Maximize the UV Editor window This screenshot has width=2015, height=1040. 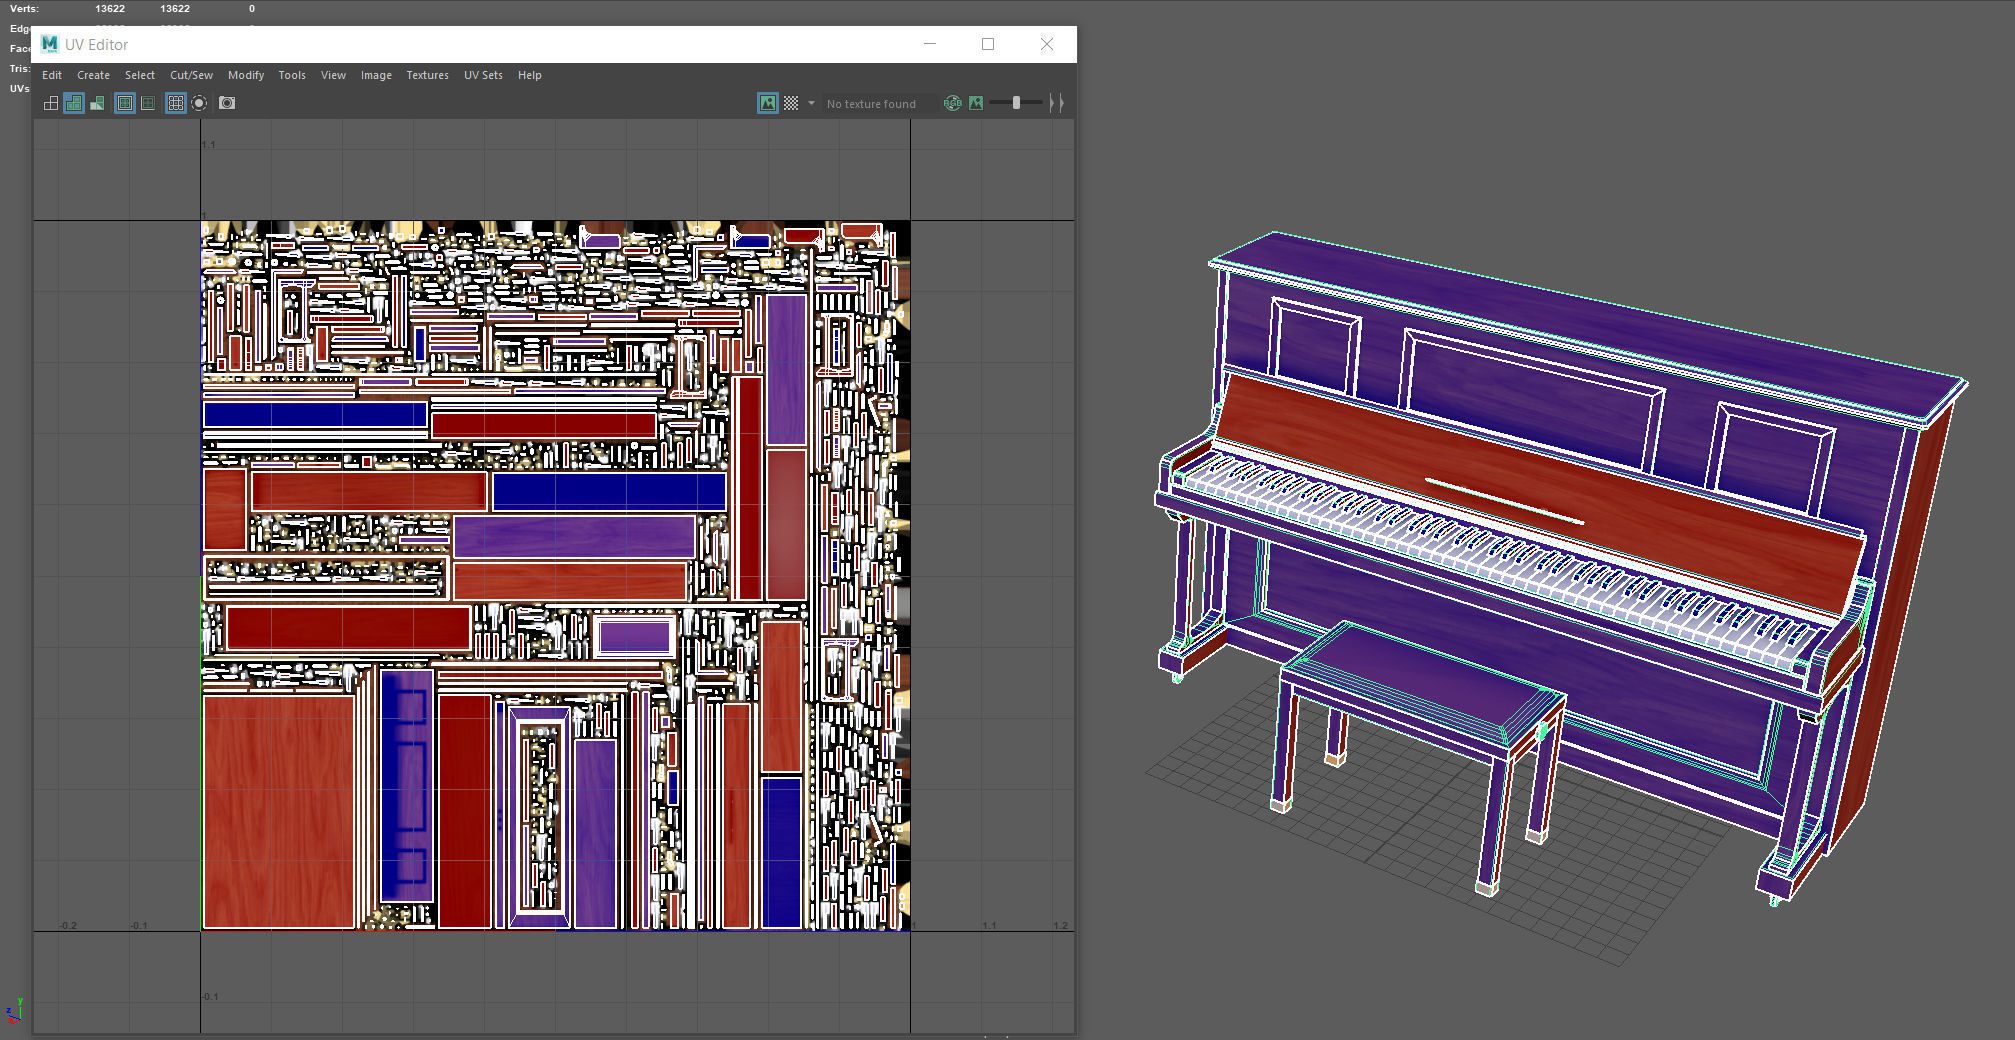point(988,44)
